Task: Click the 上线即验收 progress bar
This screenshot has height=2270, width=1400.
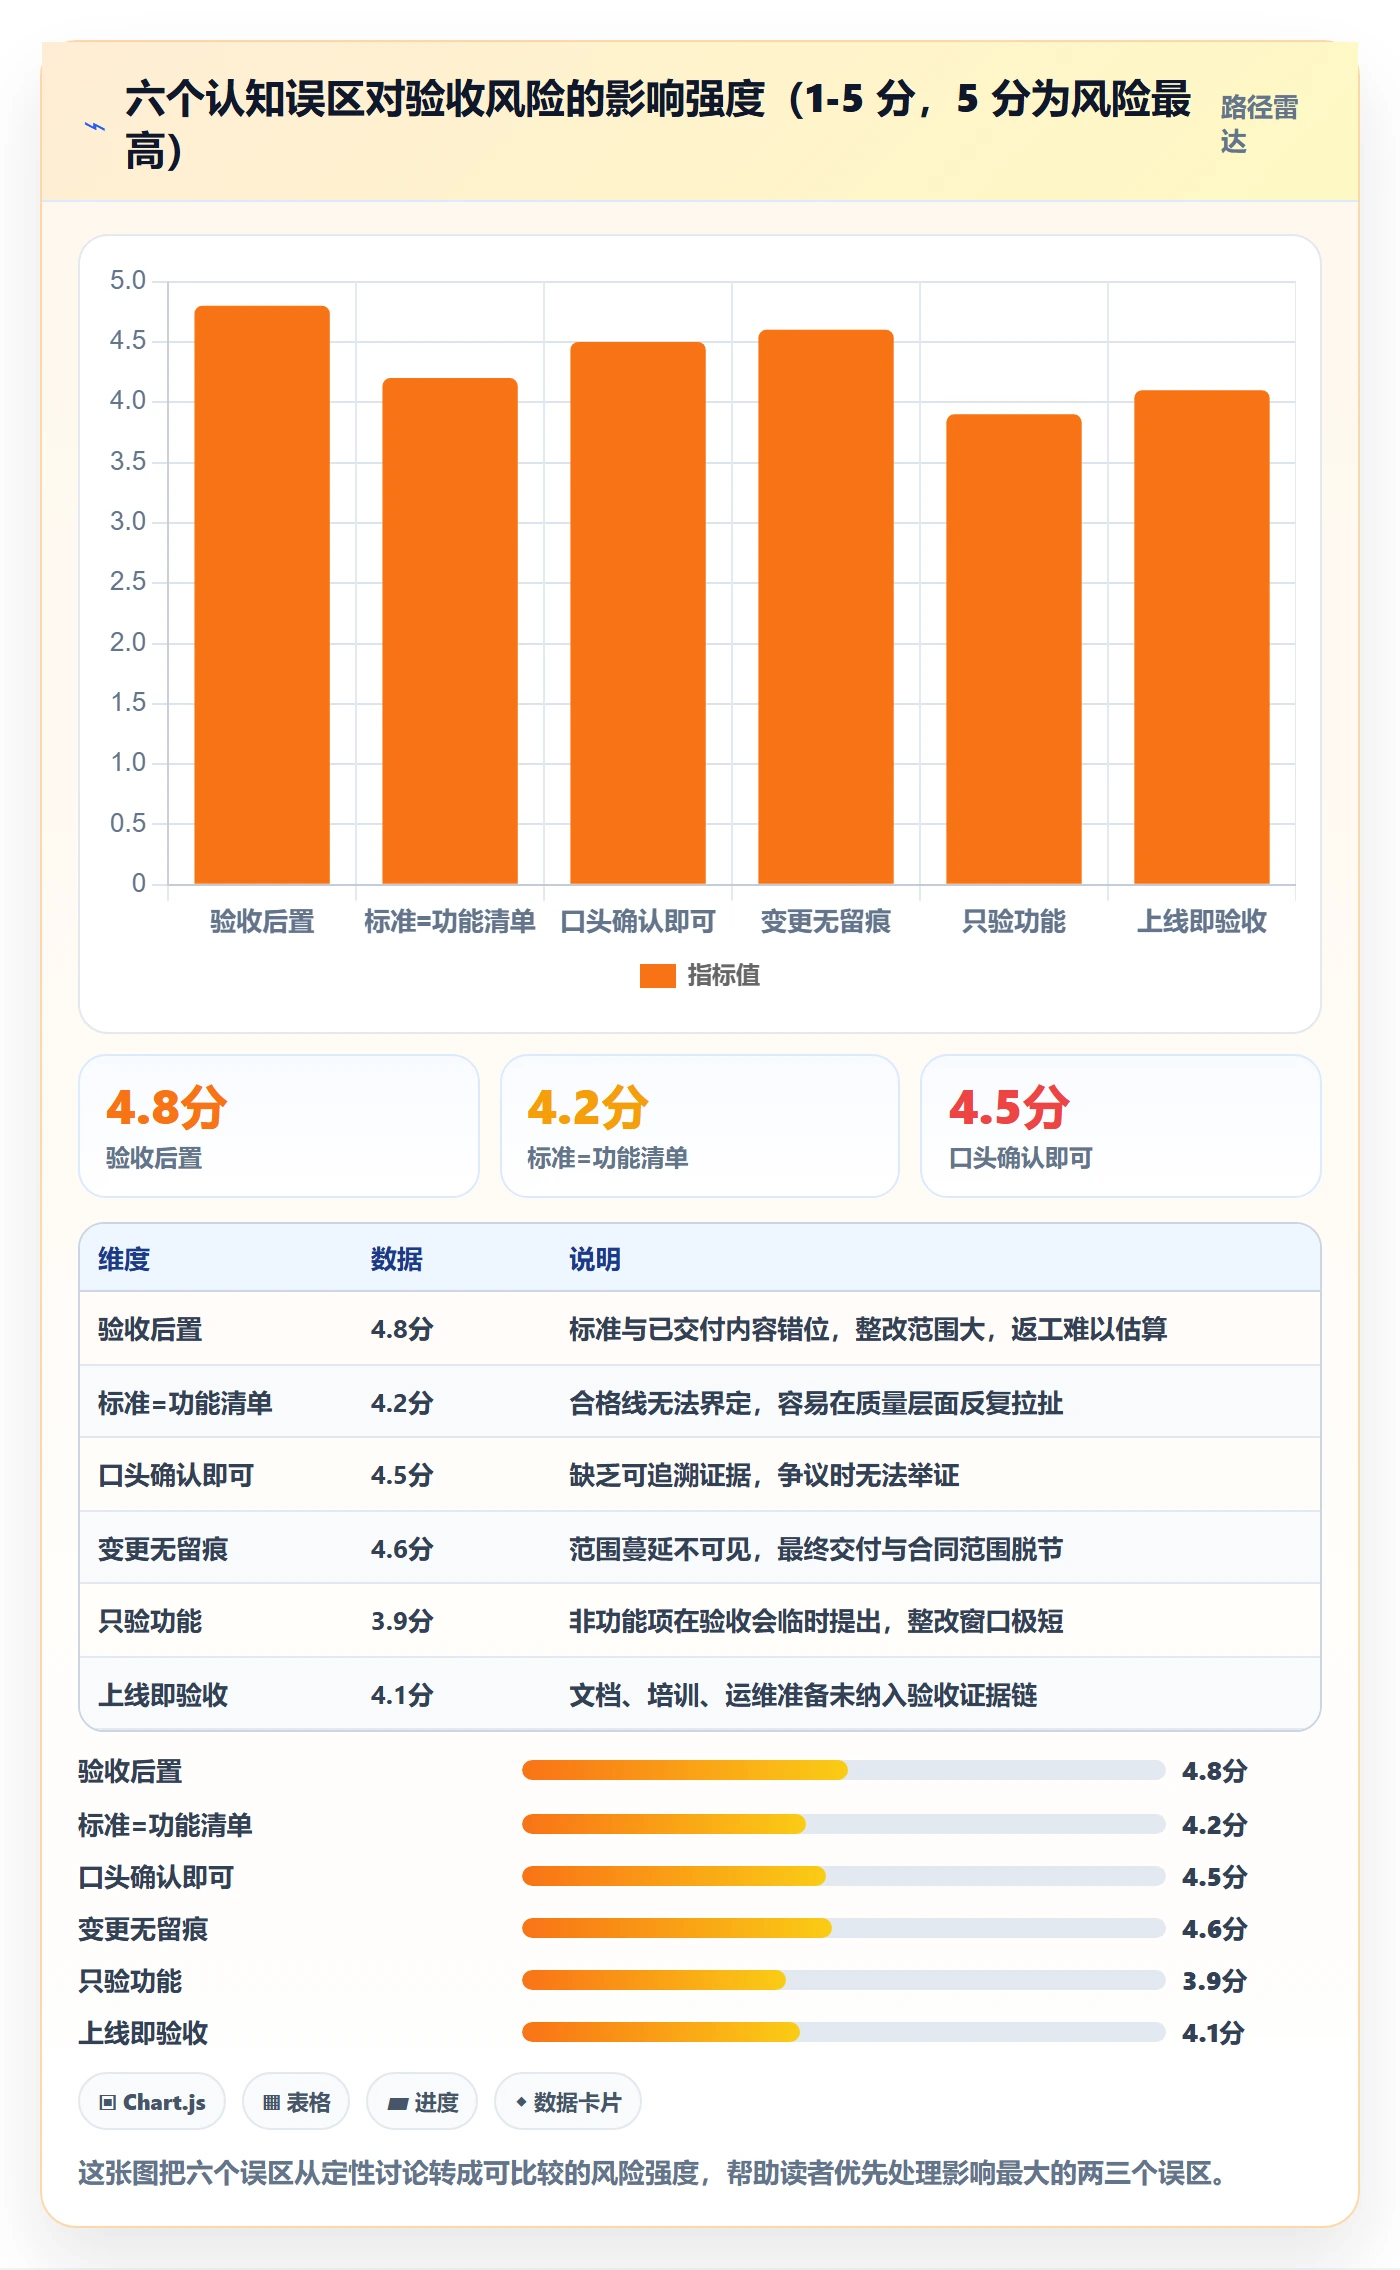Action: tap(844, 2032)
